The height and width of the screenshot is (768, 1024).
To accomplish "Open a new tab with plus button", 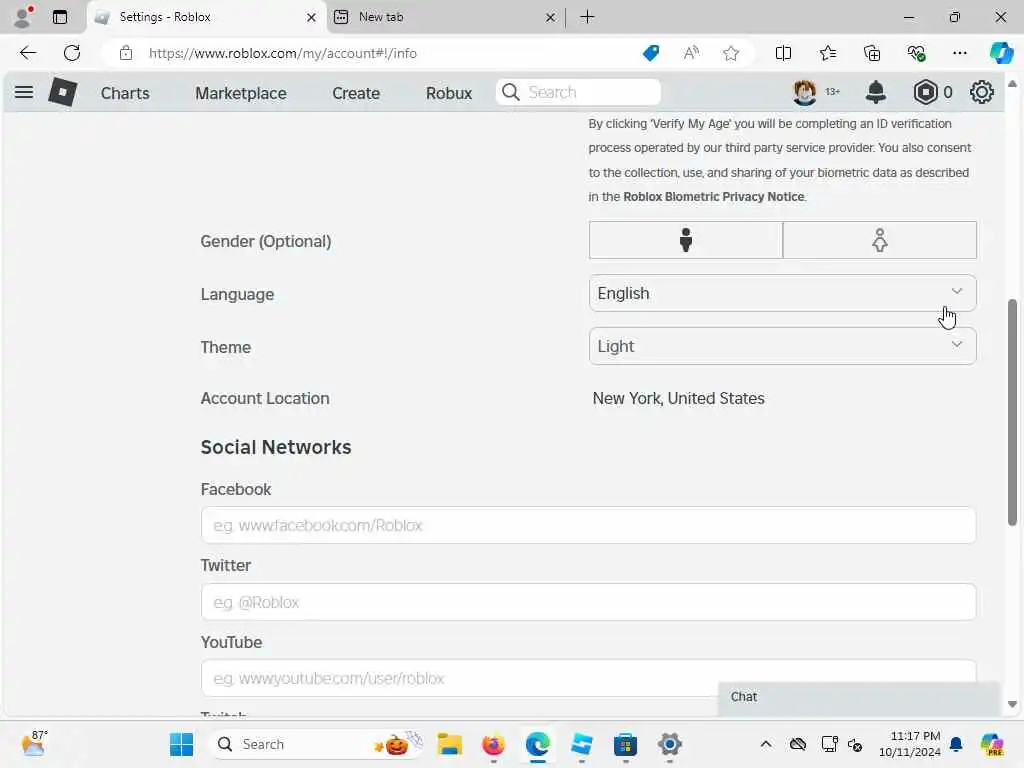I will point(587,17).
